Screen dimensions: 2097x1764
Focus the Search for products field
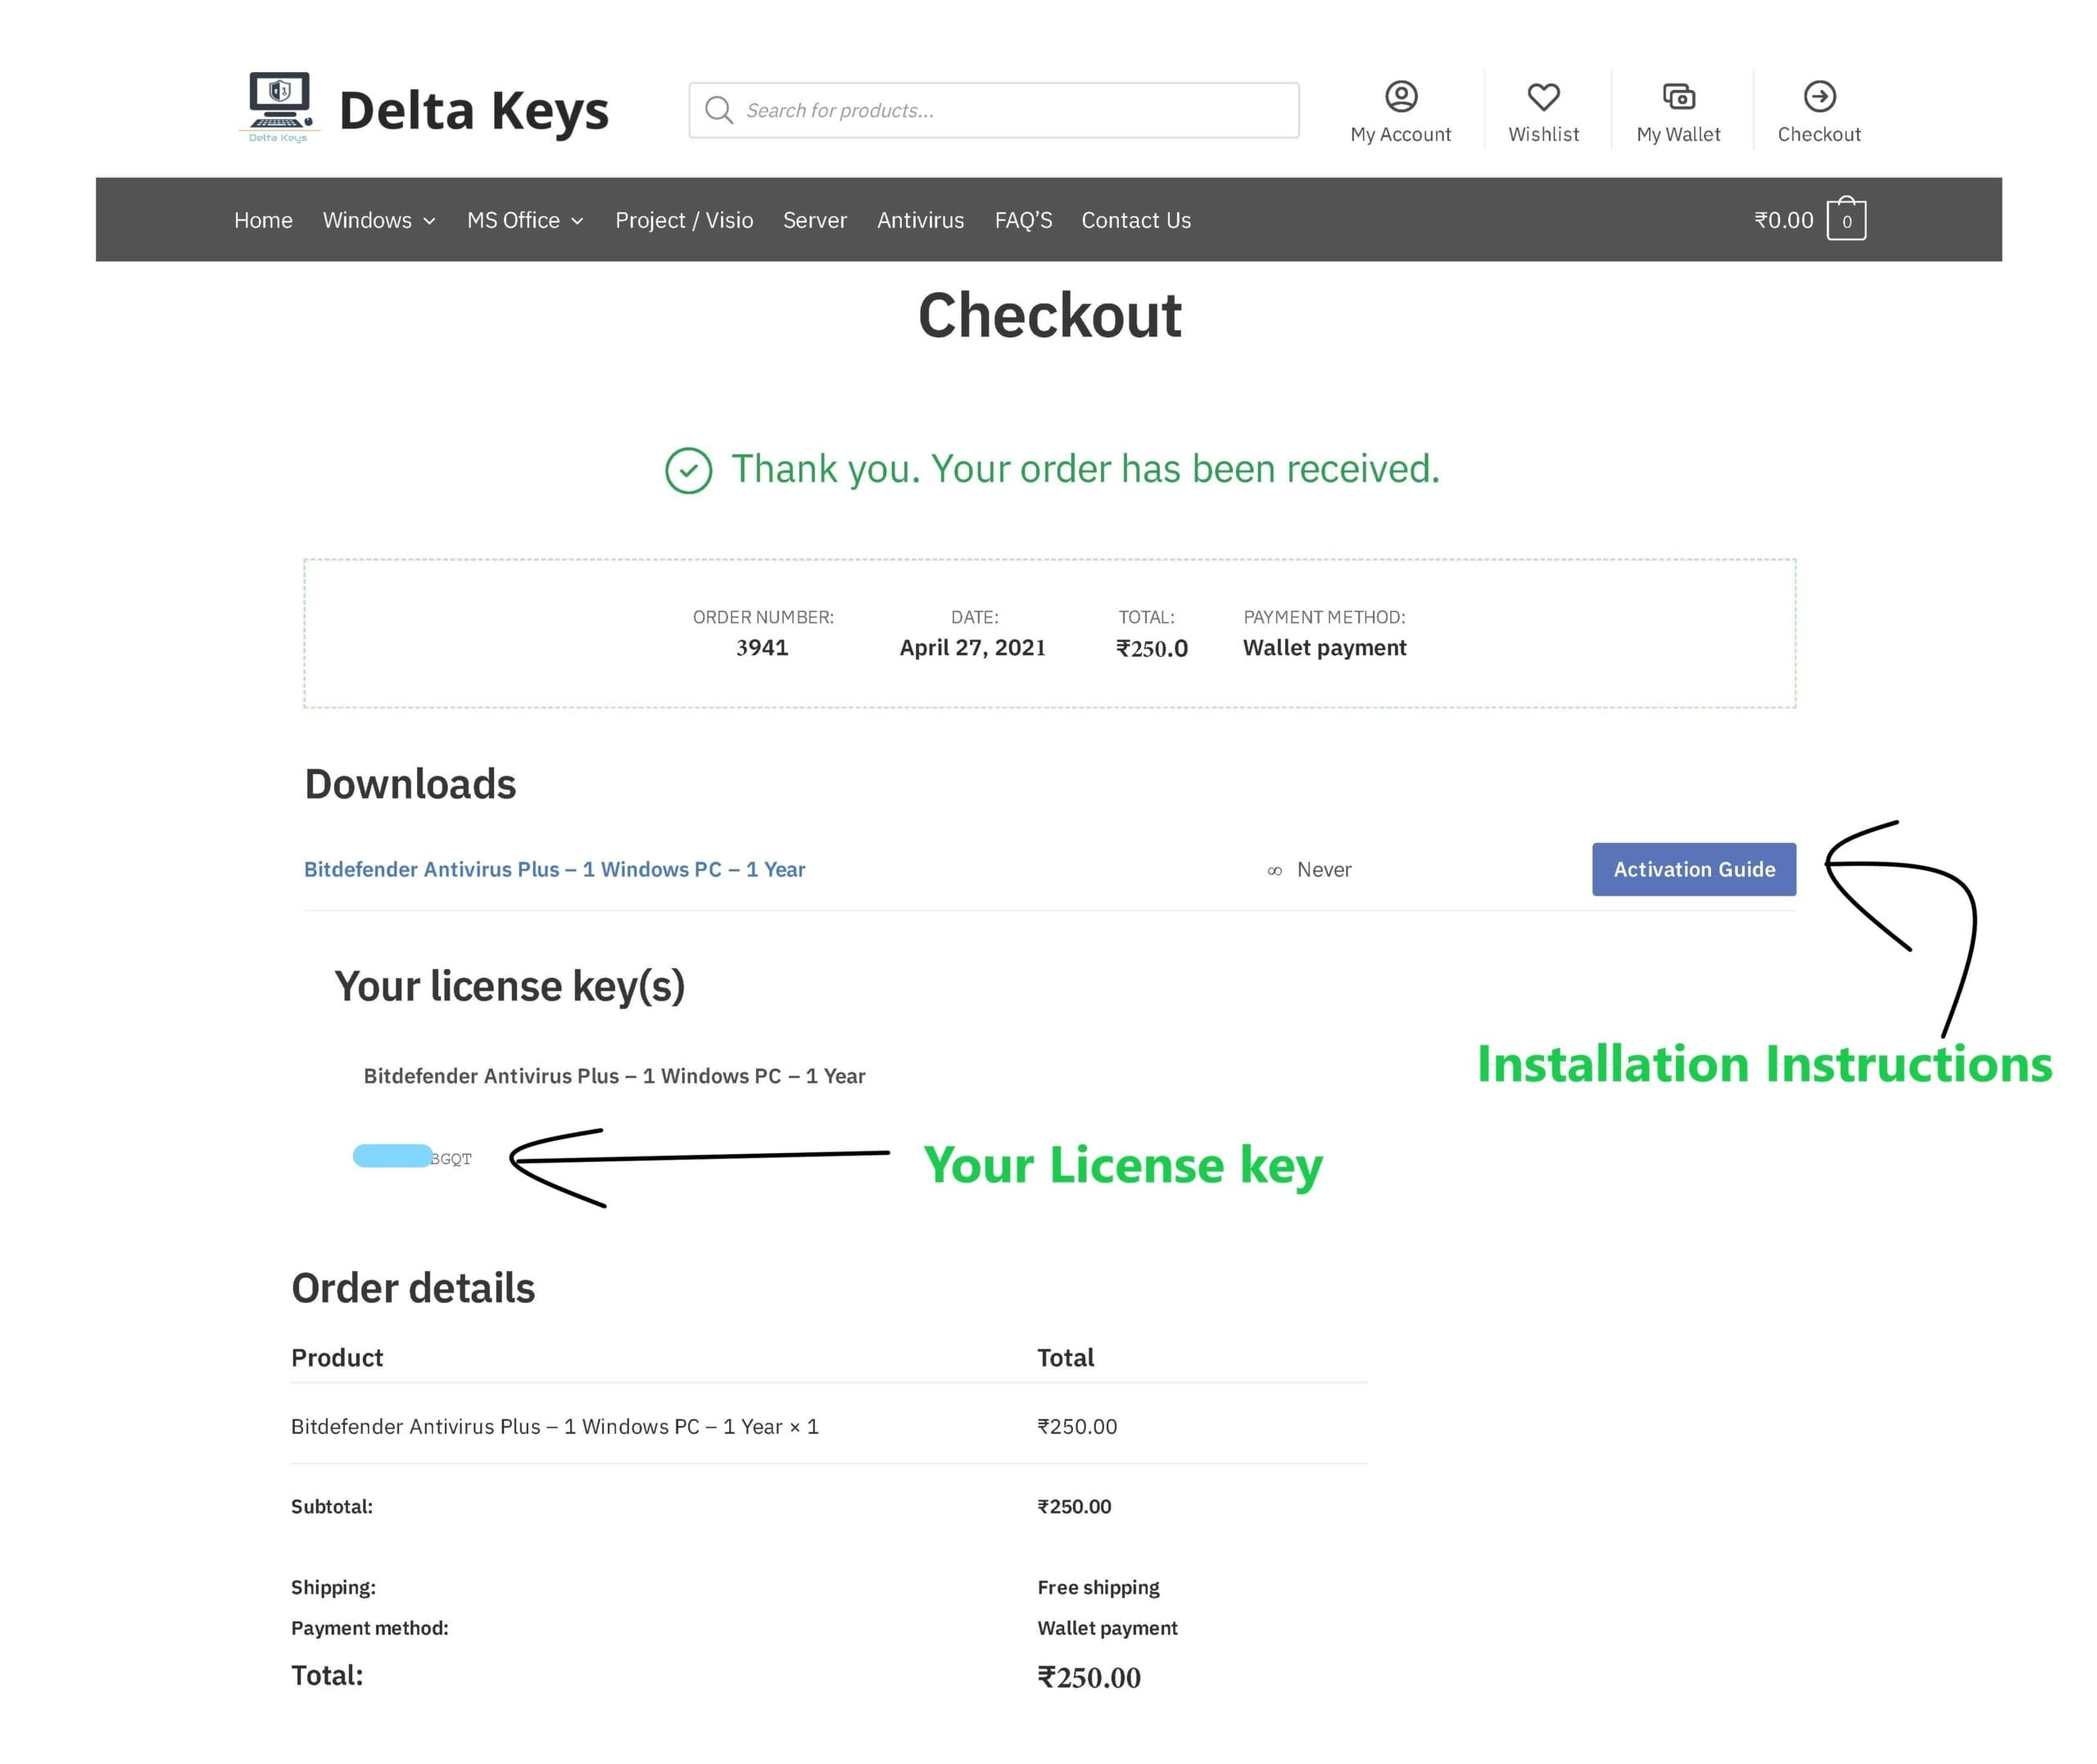[1010, 110]
